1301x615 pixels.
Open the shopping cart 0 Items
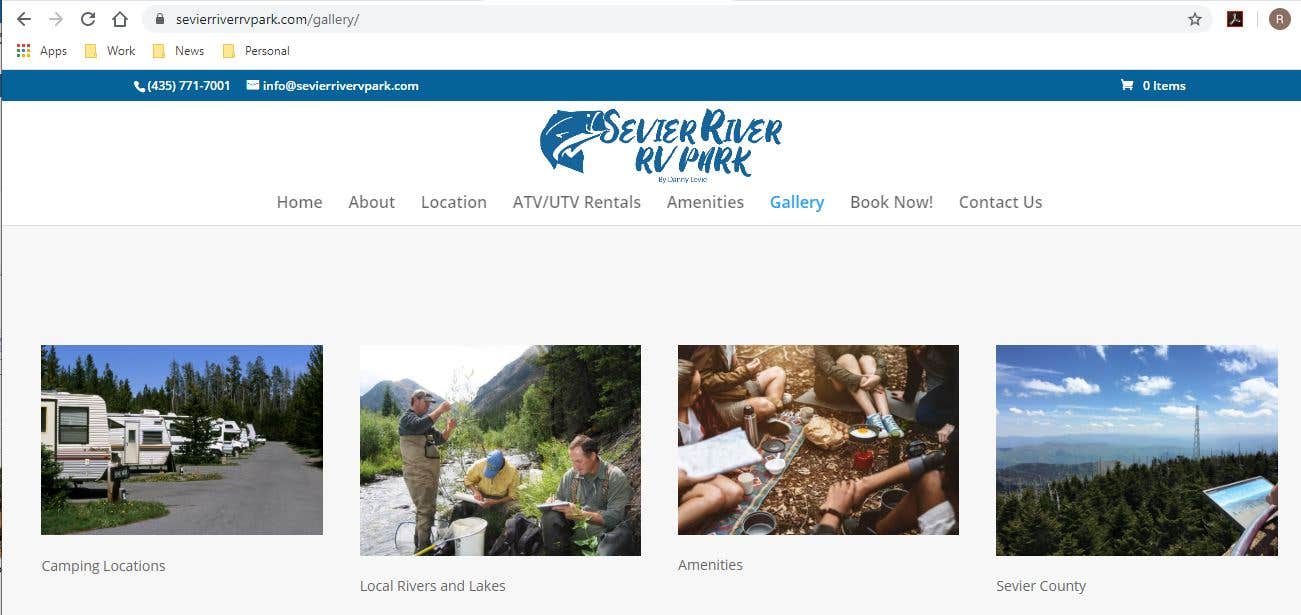(1153, 86)
